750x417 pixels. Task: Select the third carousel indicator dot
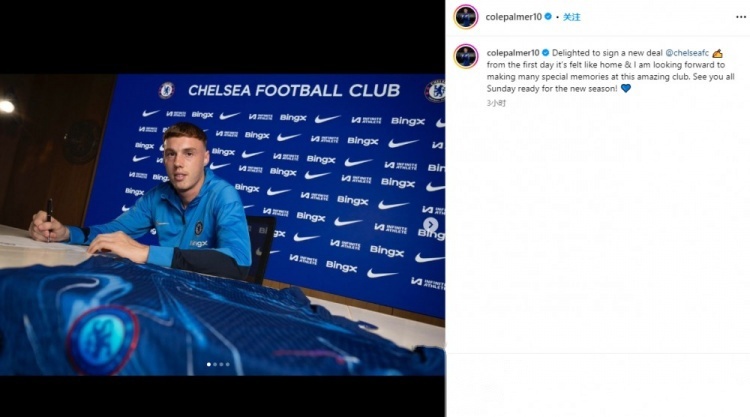[x=221, y=364]
